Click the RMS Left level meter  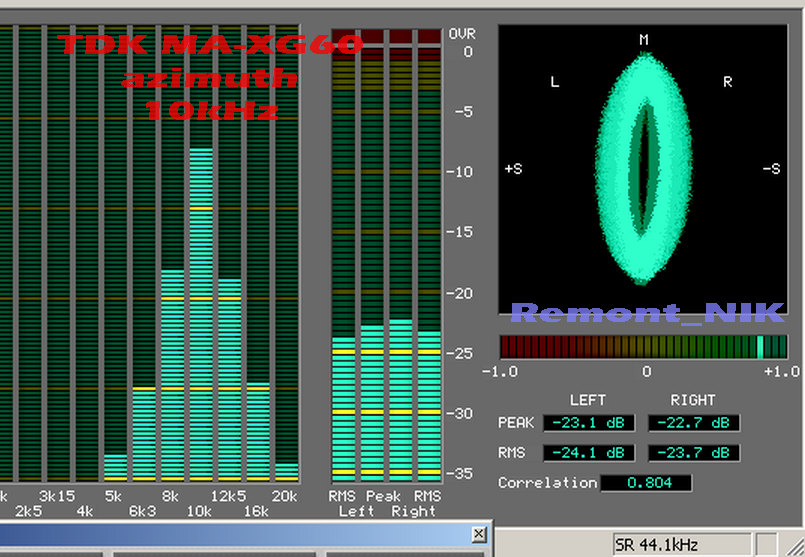coord(344,400)
